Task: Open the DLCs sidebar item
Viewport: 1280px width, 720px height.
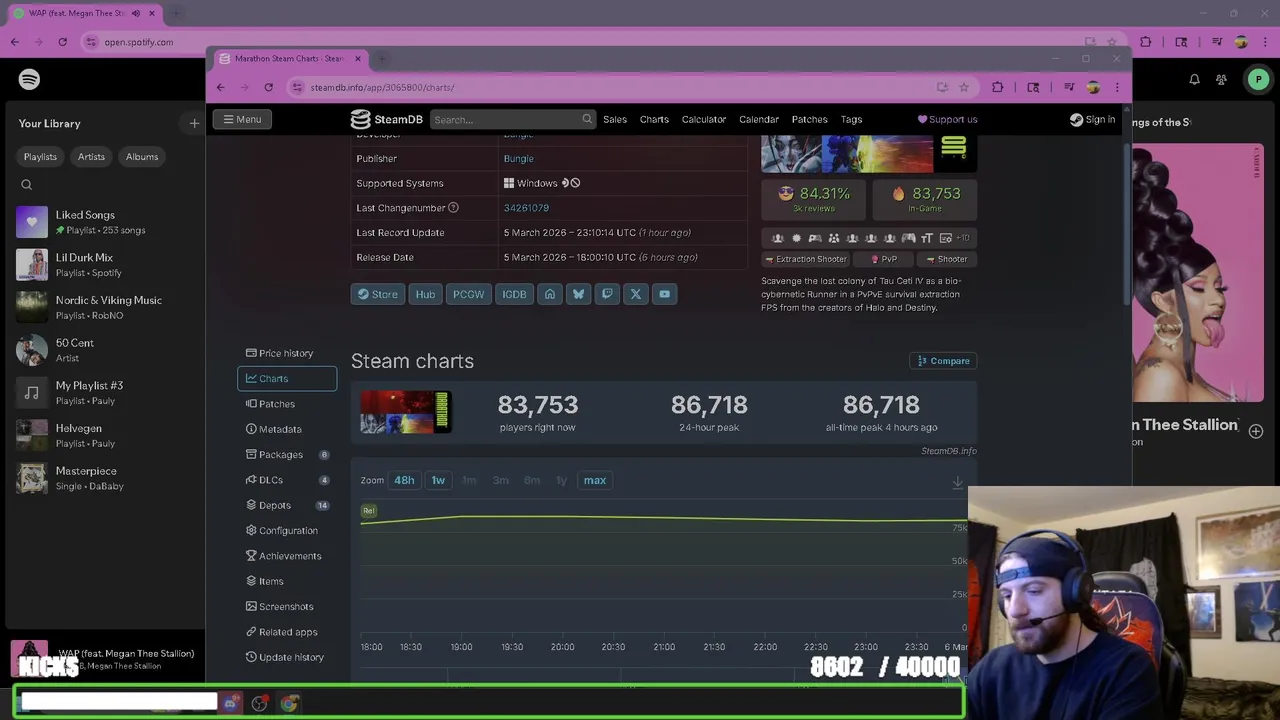Action: pyautogui.click(x=287, y=480)
